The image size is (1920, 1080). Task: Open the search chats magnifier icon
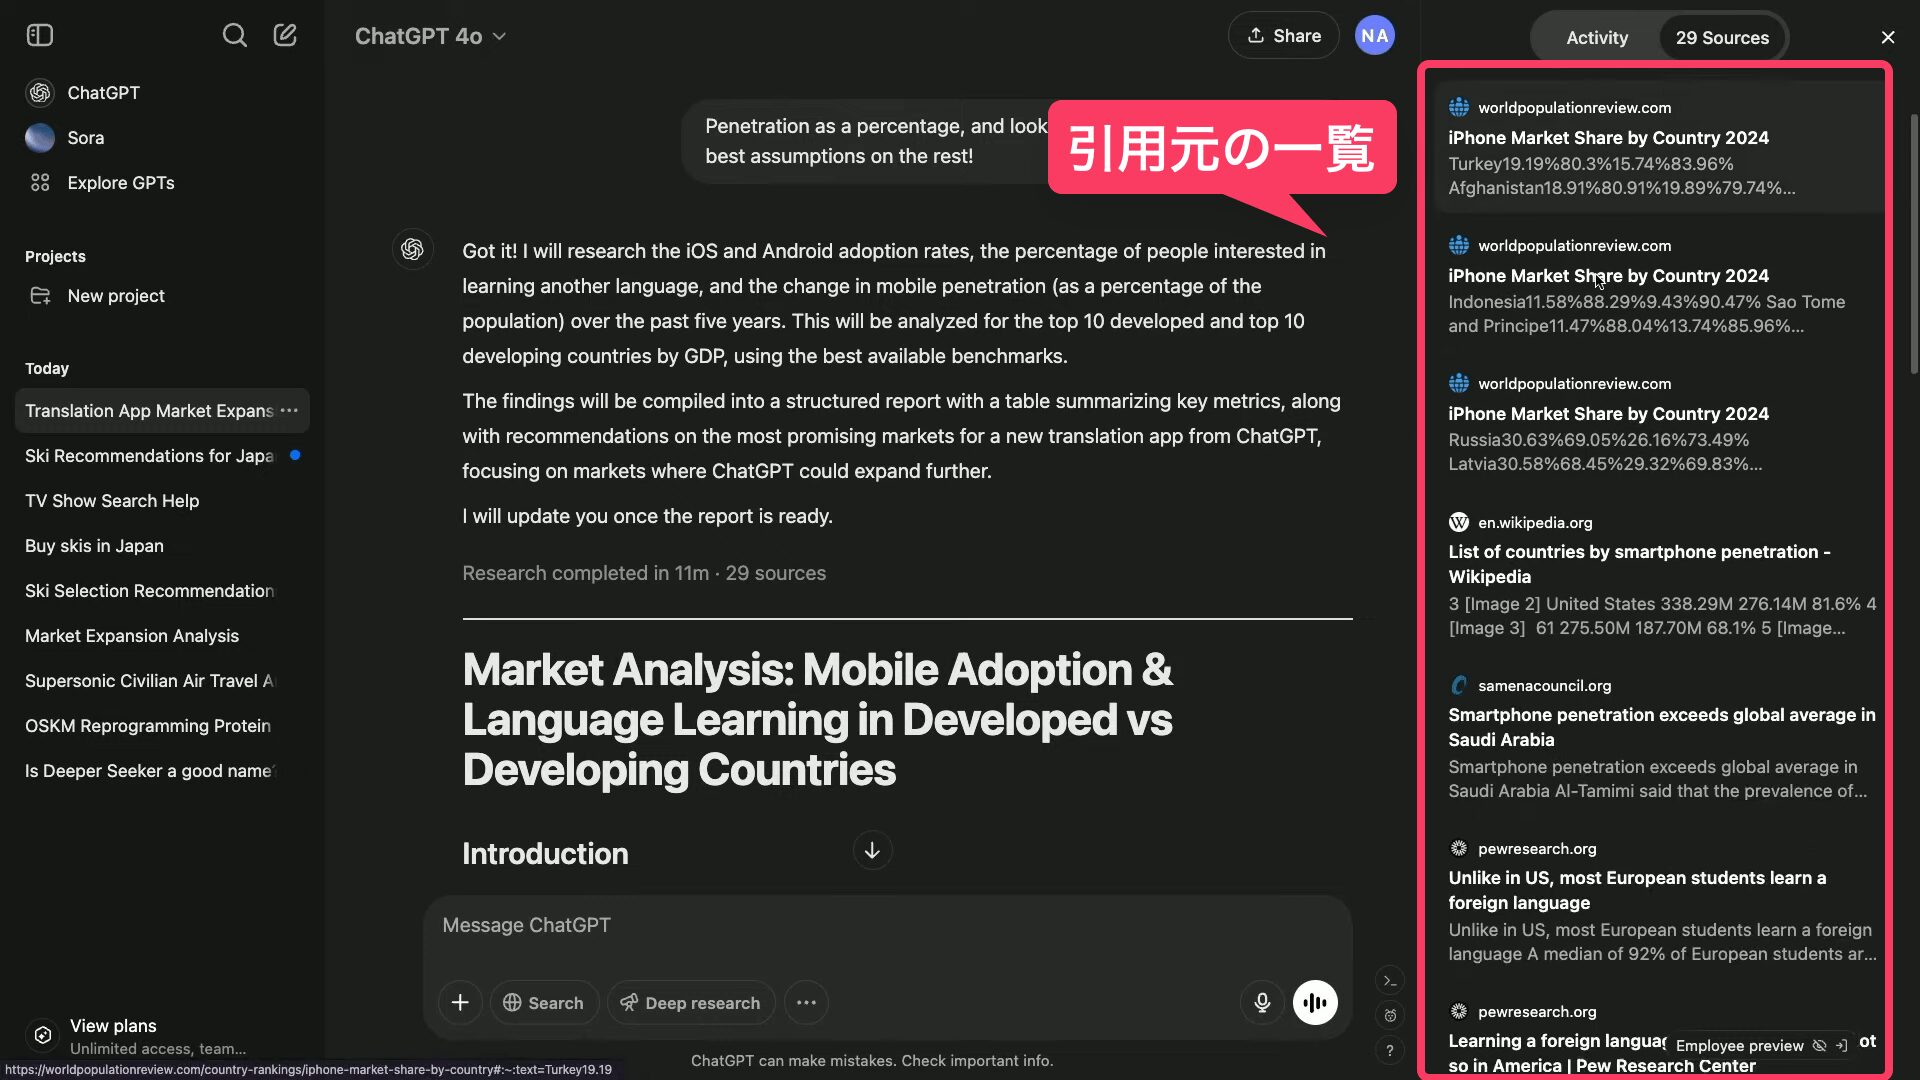[x=234, y=36]
